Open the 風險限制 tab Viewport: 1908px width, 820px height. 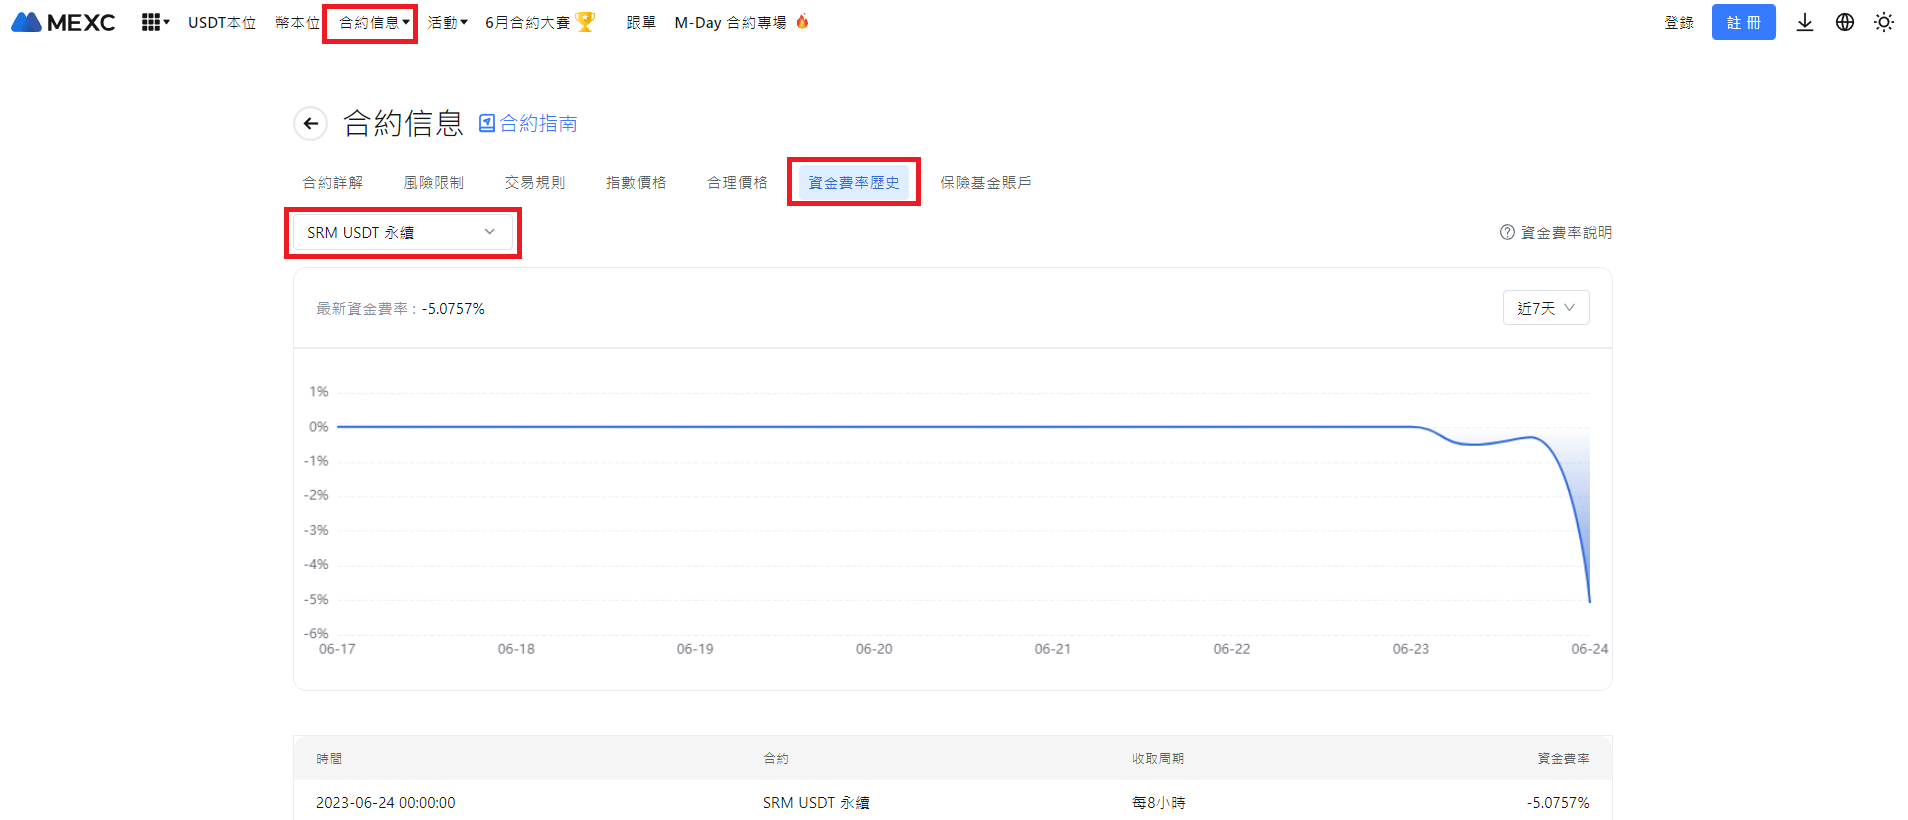click(x=433, y=182)
